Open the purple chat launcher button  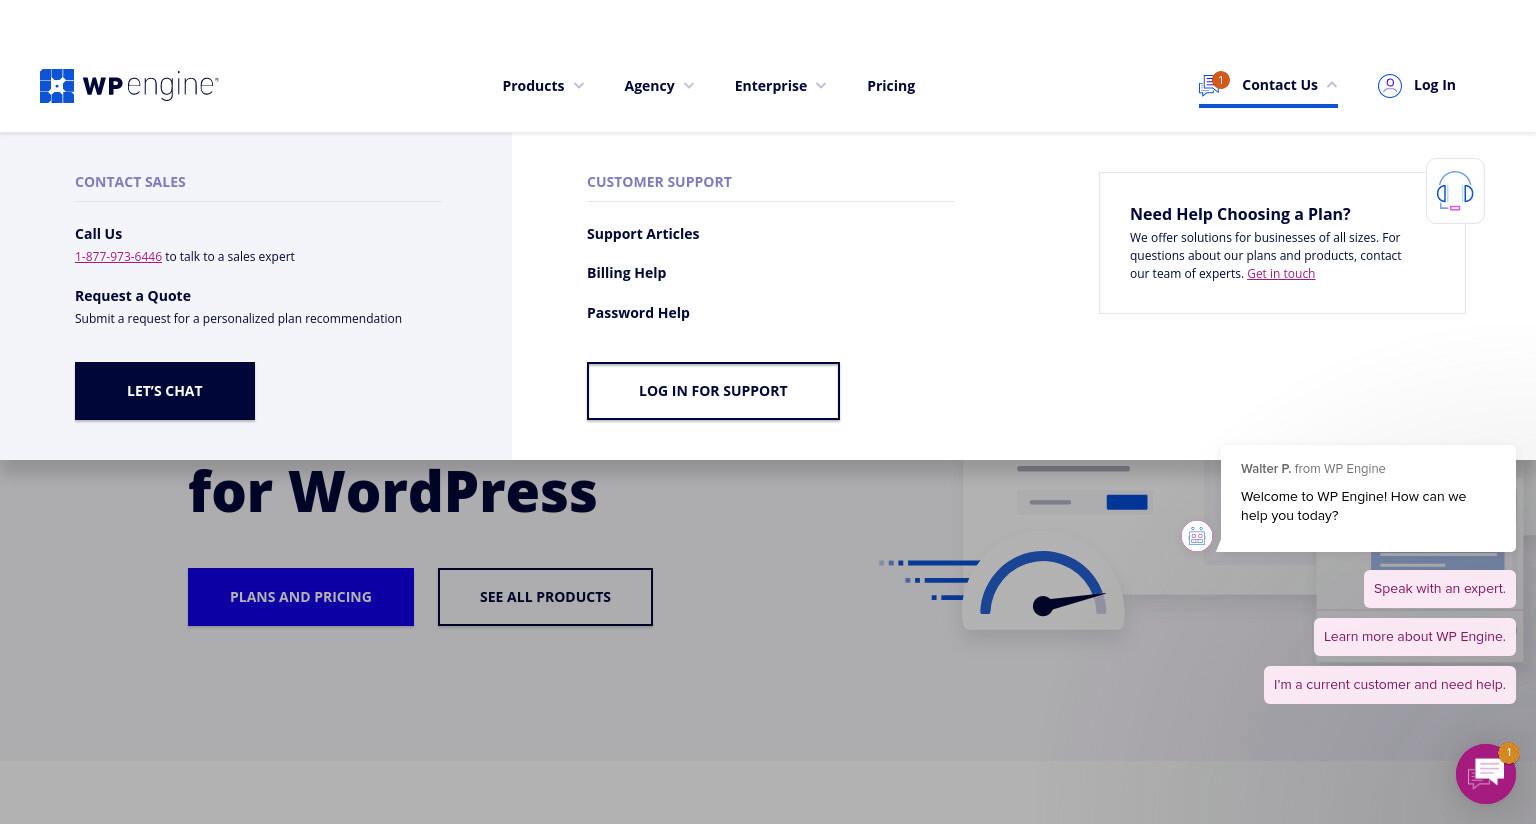1486,773
